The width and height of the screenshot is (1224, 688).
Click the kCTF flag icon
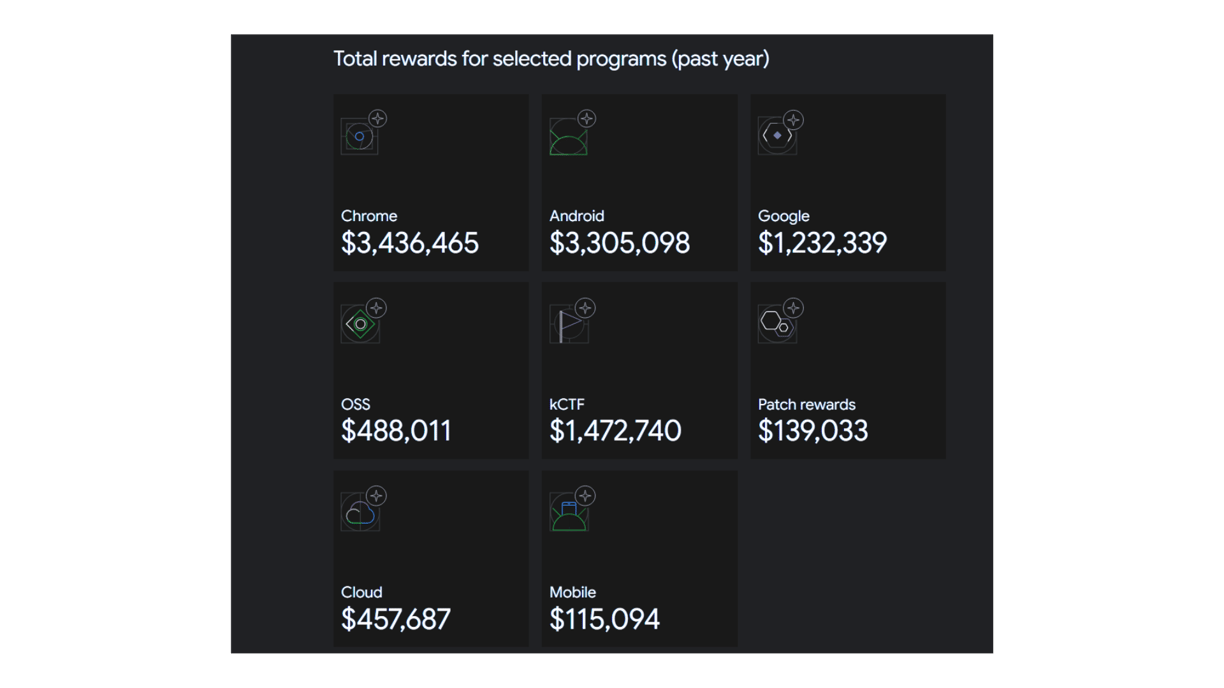[572, 321]
